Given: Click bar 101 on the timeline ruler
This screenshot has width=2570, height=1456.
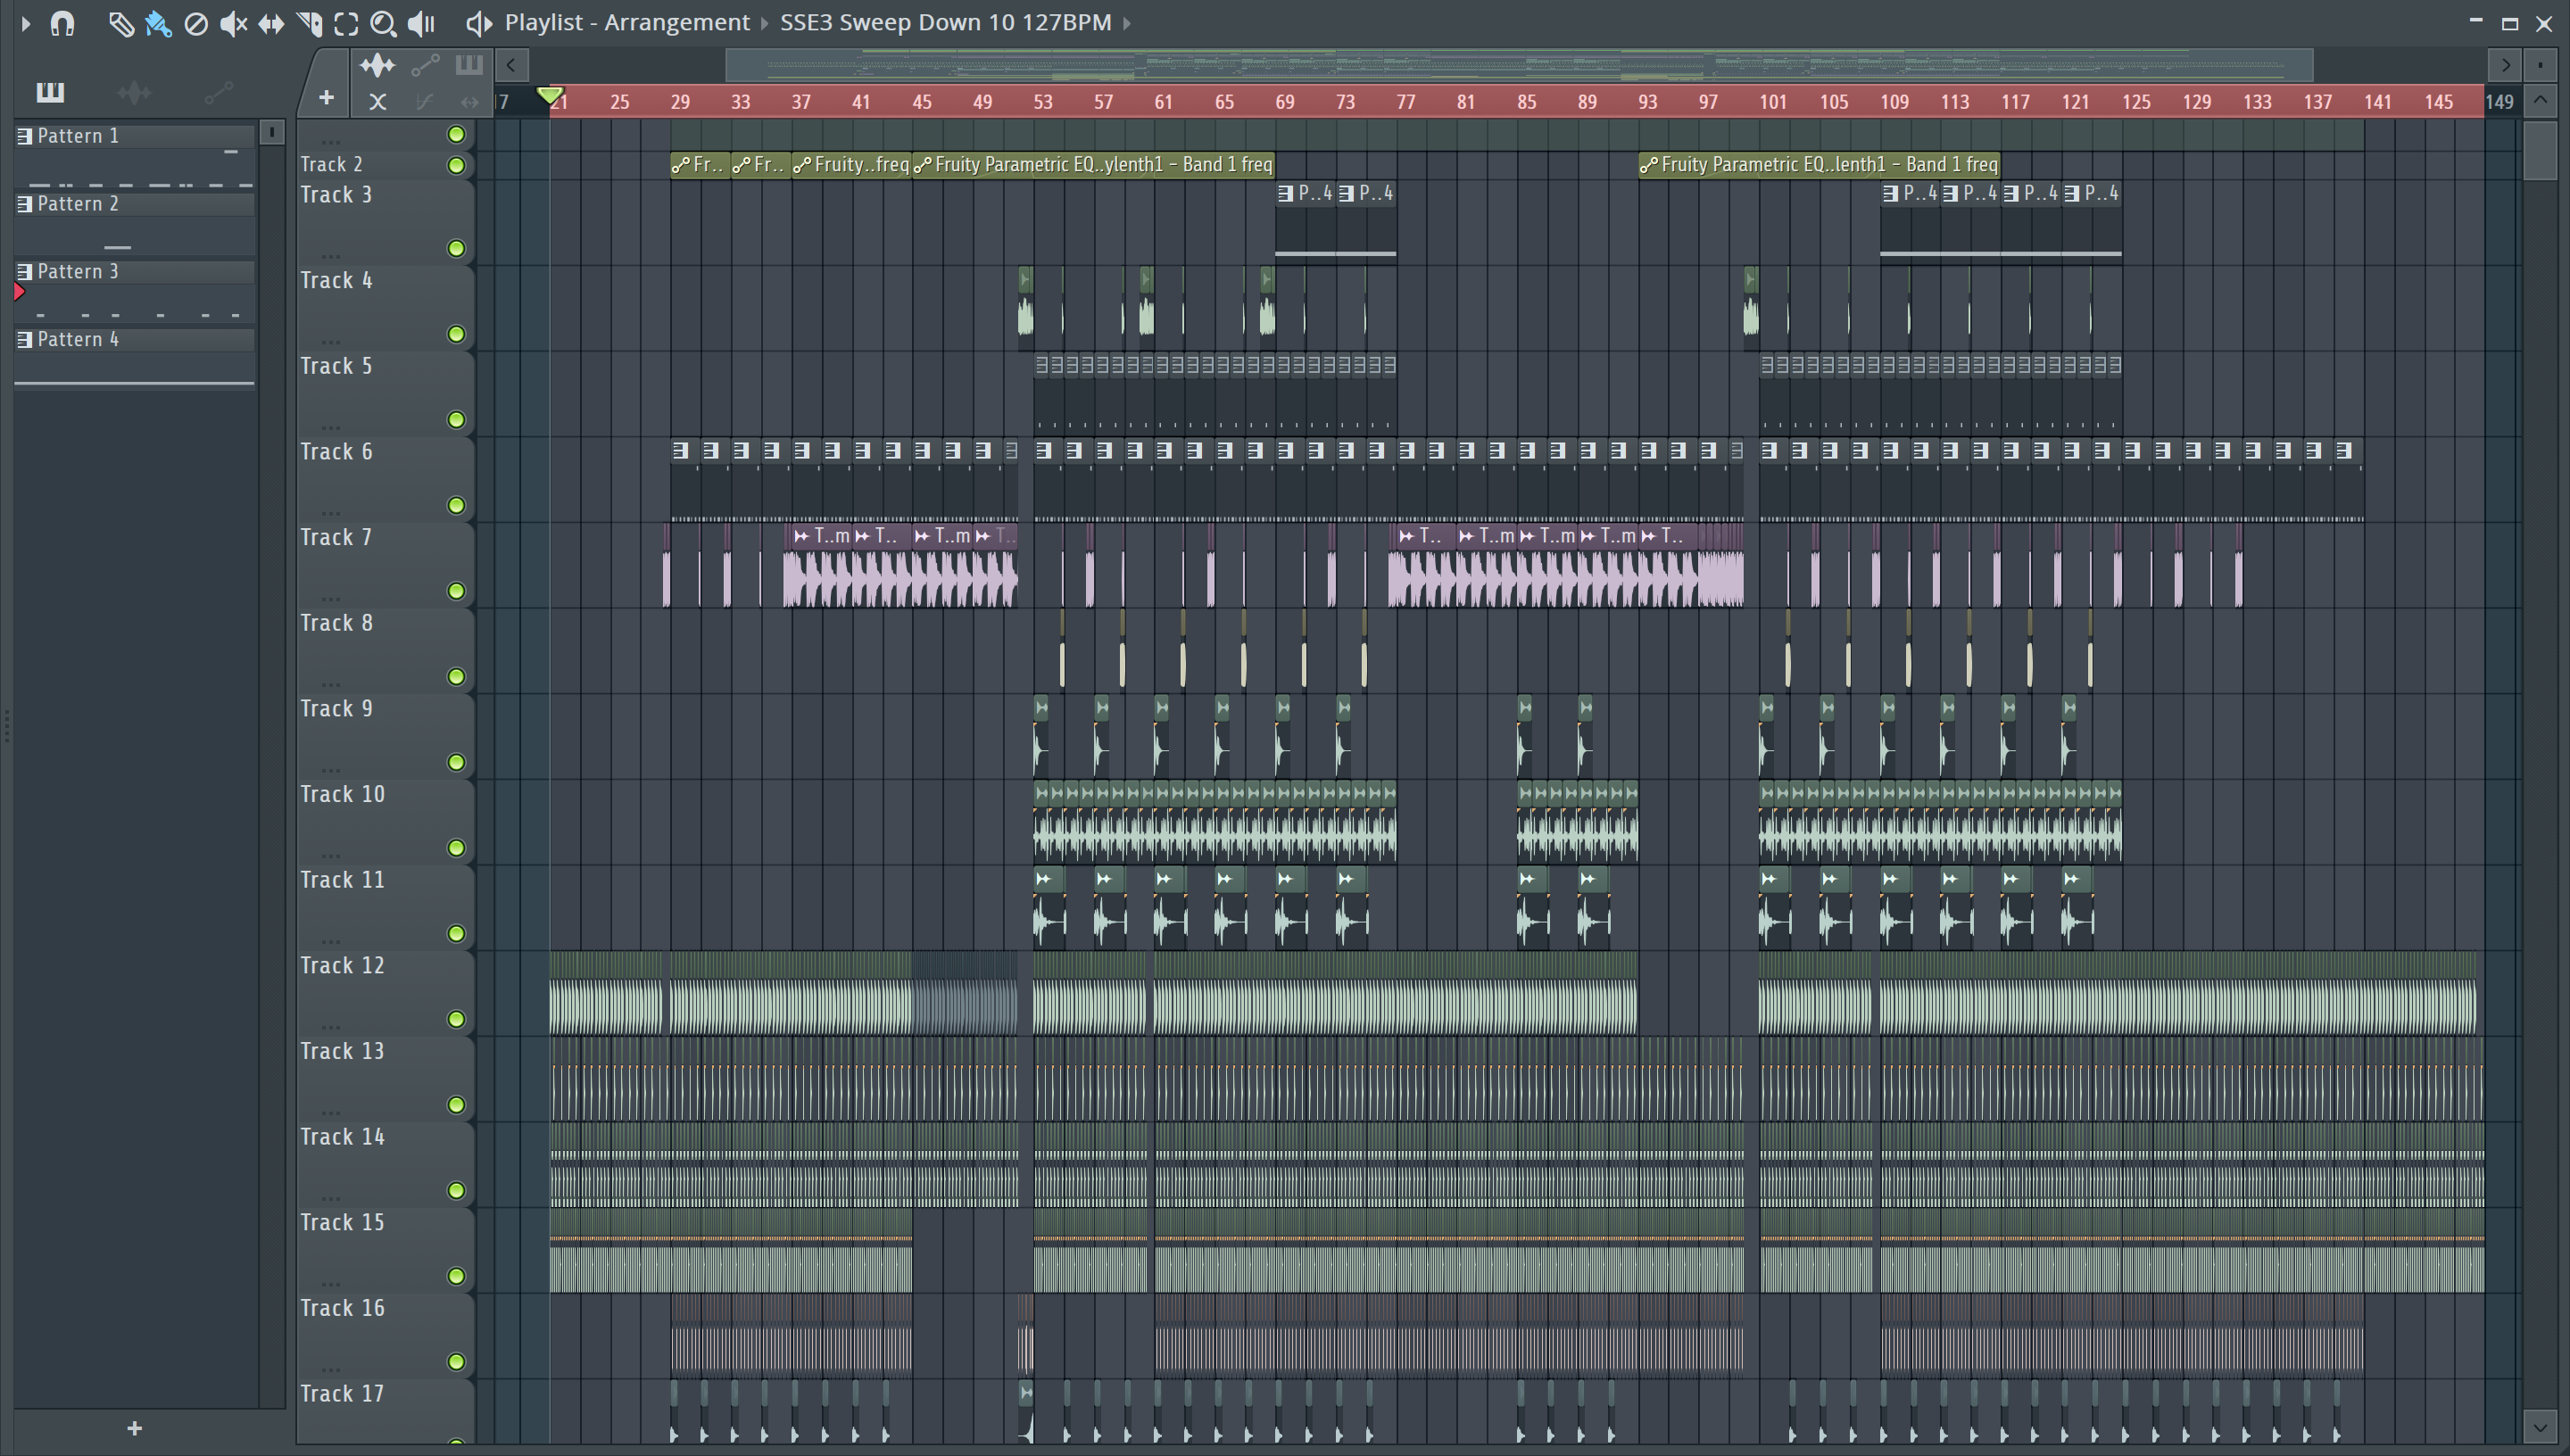Looking at the screenshot, I should point(1772,101).
